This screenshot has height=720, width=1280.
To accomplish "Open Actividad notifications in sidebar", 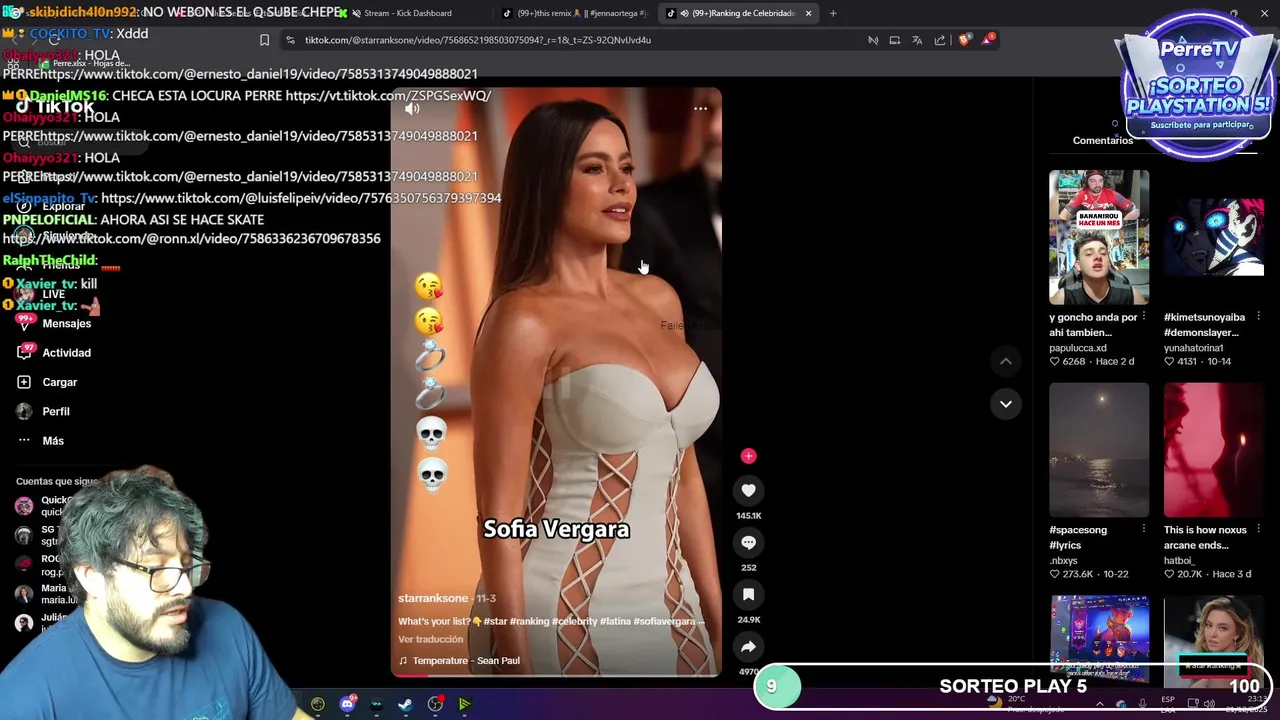I will pyautogui.click(x=55, y=353).
